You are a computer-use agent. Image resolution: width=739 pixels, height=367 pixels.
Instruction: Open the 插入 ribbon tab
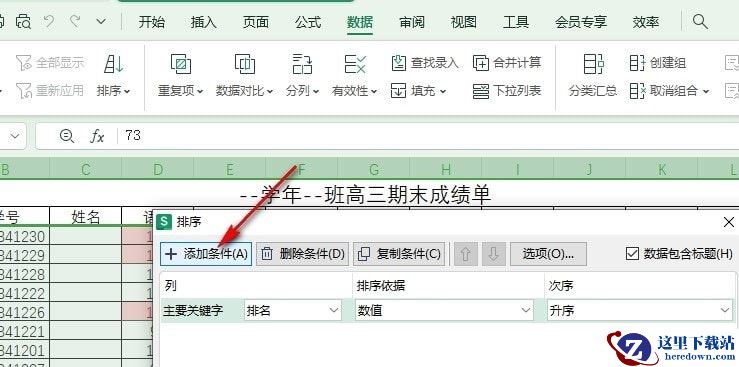tap(204, 22)
